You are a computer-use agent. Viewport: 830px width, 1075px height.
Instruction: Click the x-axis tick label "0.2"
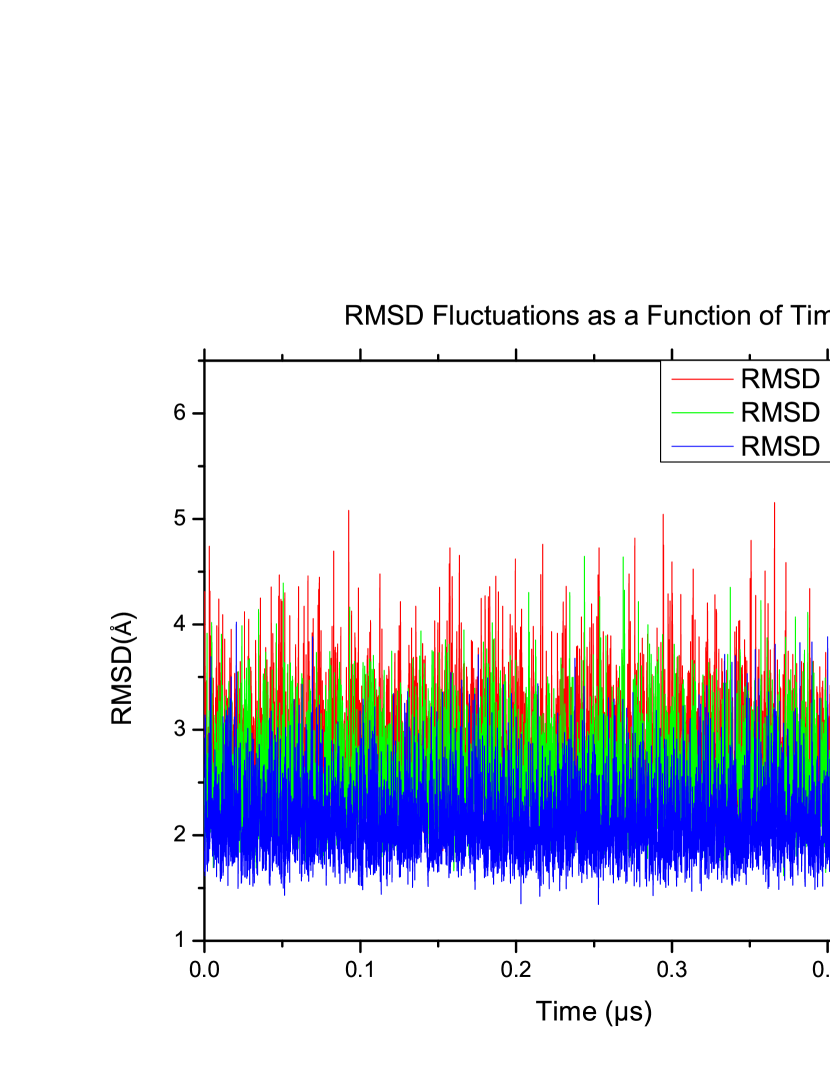pyautogui.click(x=516, y=969)
